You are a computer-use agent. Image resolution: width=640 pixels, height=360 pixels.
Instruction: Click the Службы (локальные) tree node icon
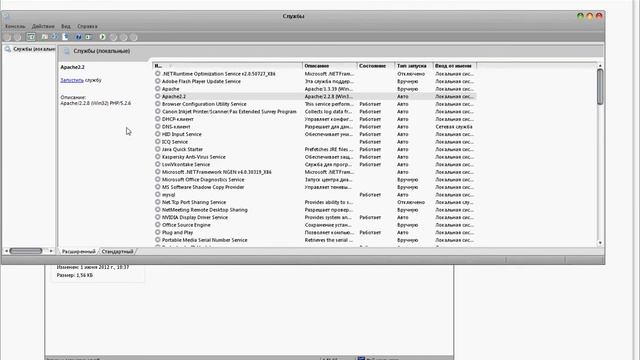7,49
